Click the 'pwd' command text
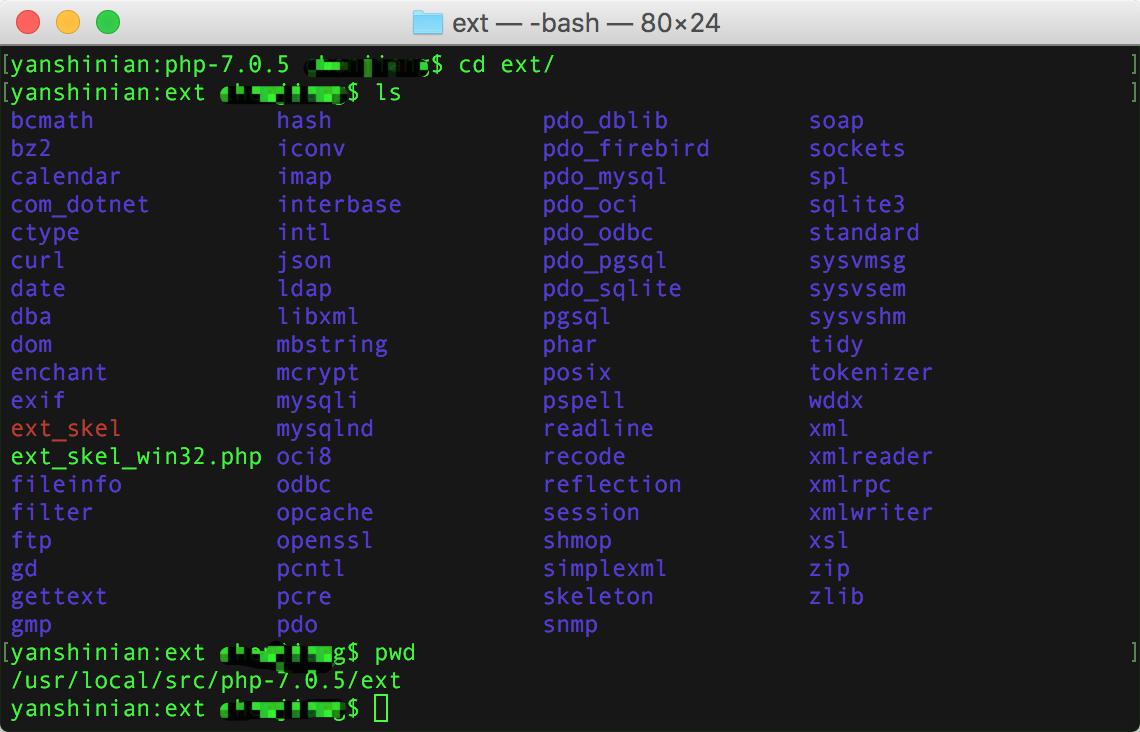This screenshot has width=1140, height=732. click(x=395, y=653)
